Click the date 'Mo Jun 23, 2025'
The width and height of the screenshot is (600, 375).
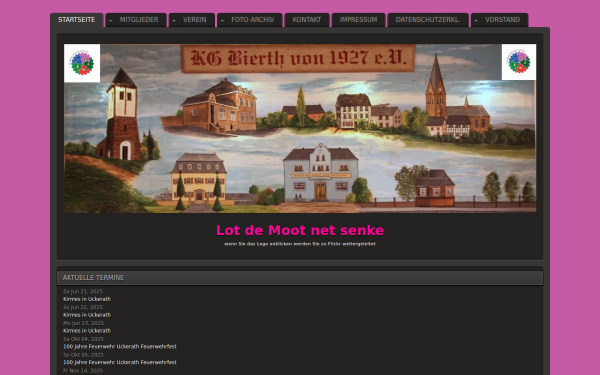(x=83, y=323)
